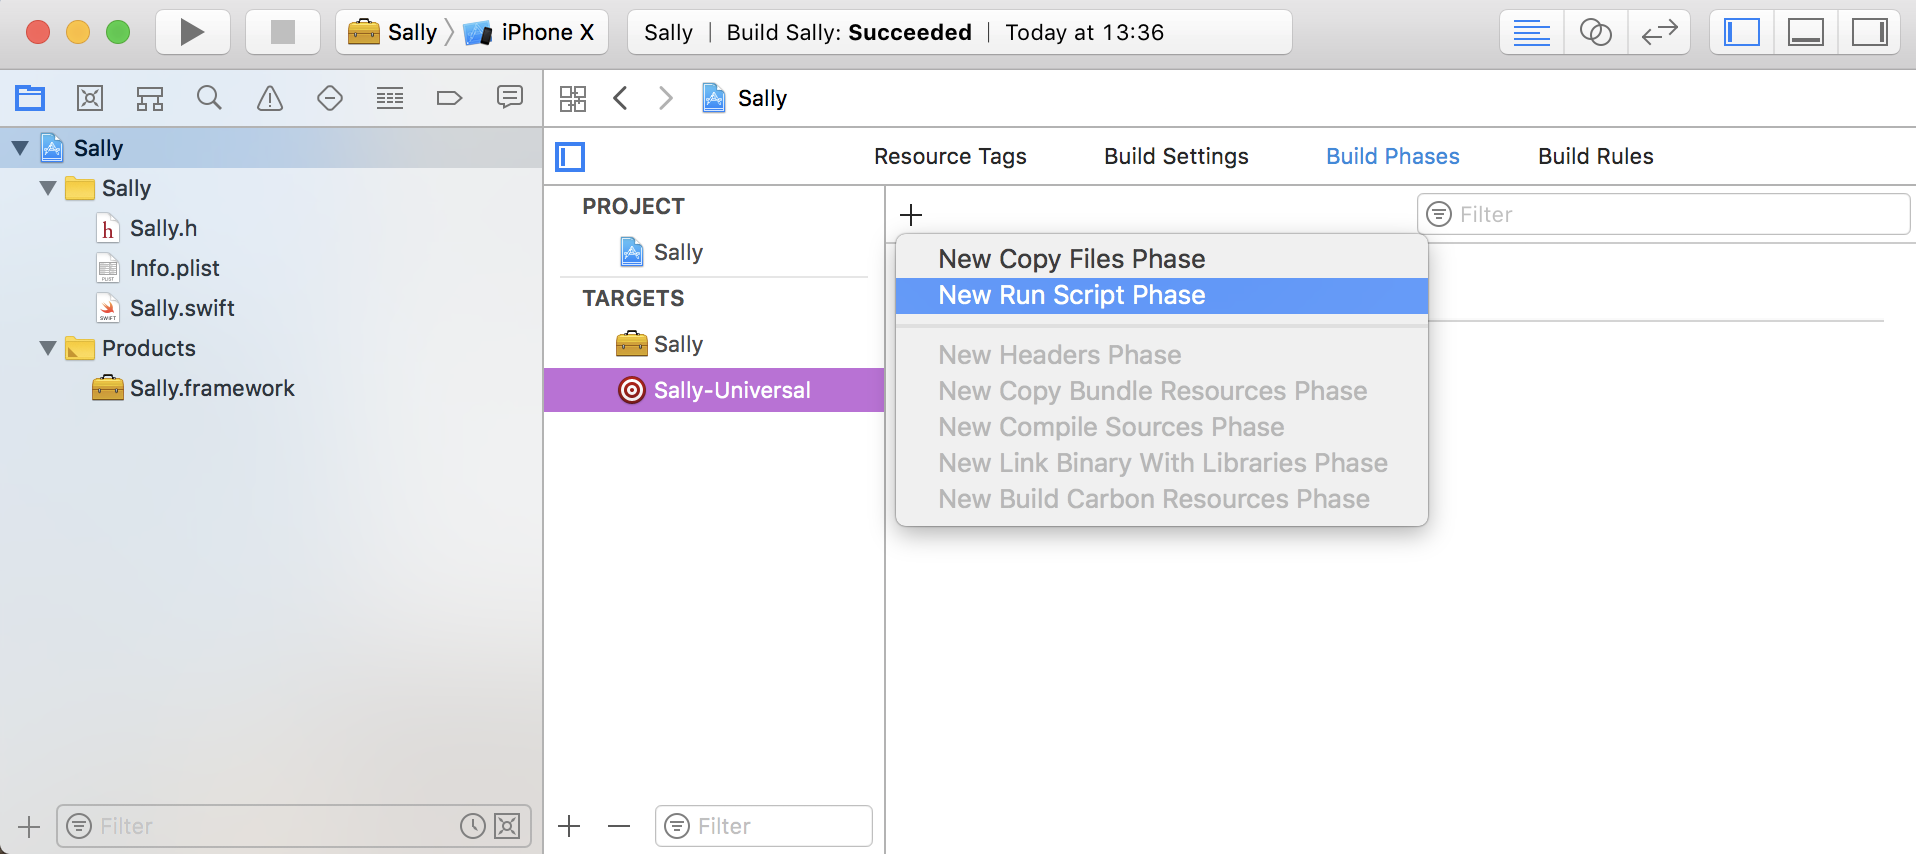Select the Sally framework target
Viewport: 1916px width, 854px height.
[x=677, y=344]
